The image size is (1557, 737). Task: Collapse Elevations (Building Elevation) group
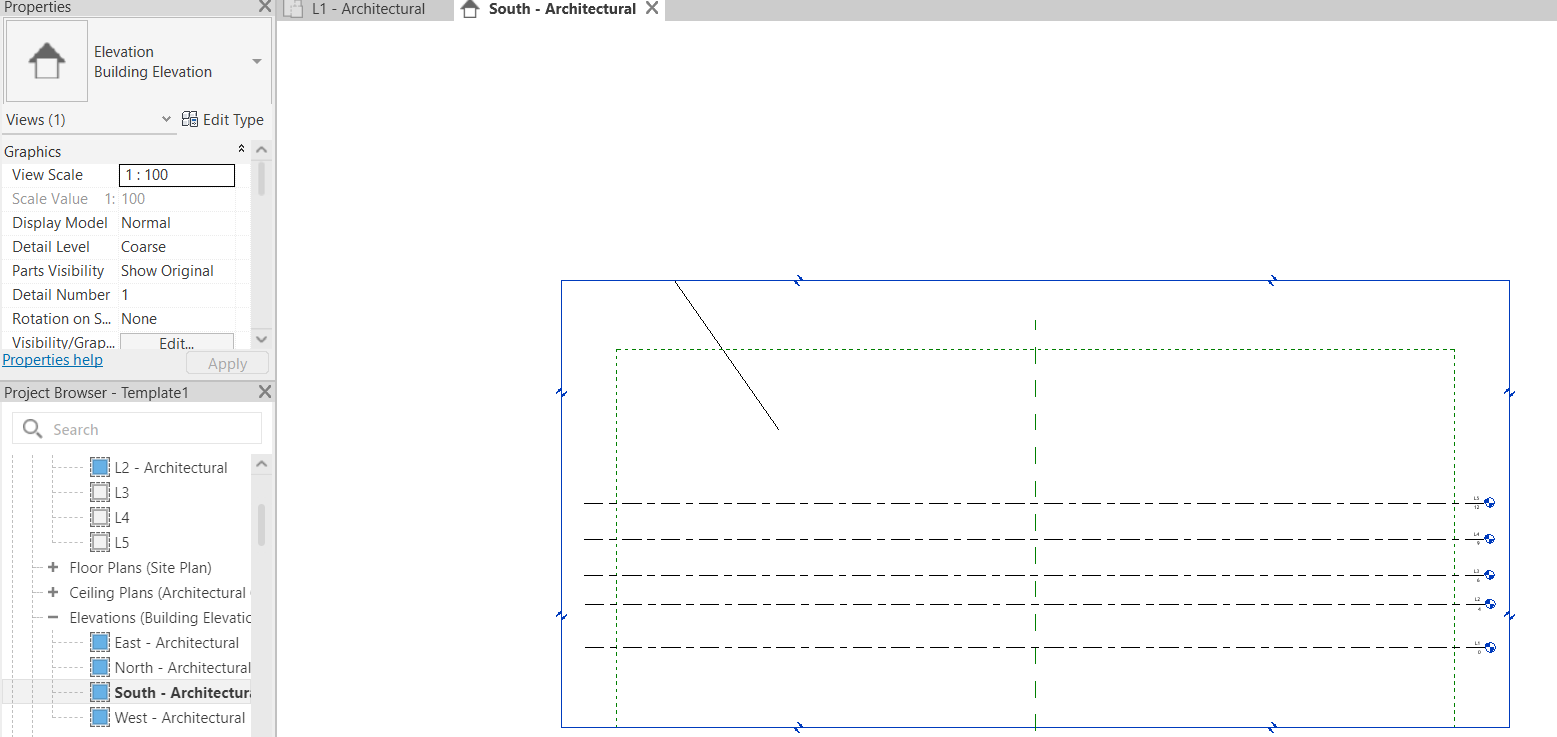click(53, 617)
